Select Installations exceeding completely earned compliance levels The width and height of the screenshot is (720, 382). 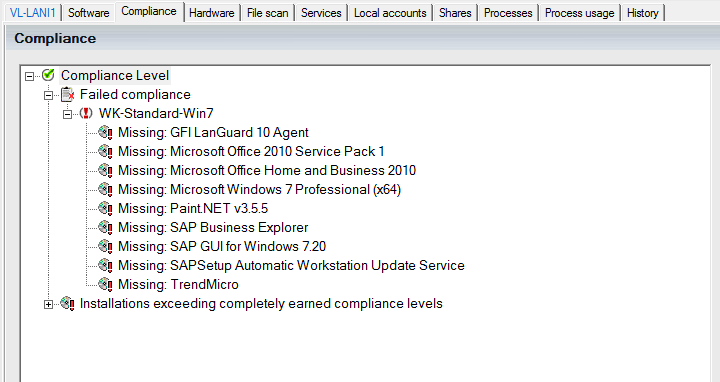(261, 303)
